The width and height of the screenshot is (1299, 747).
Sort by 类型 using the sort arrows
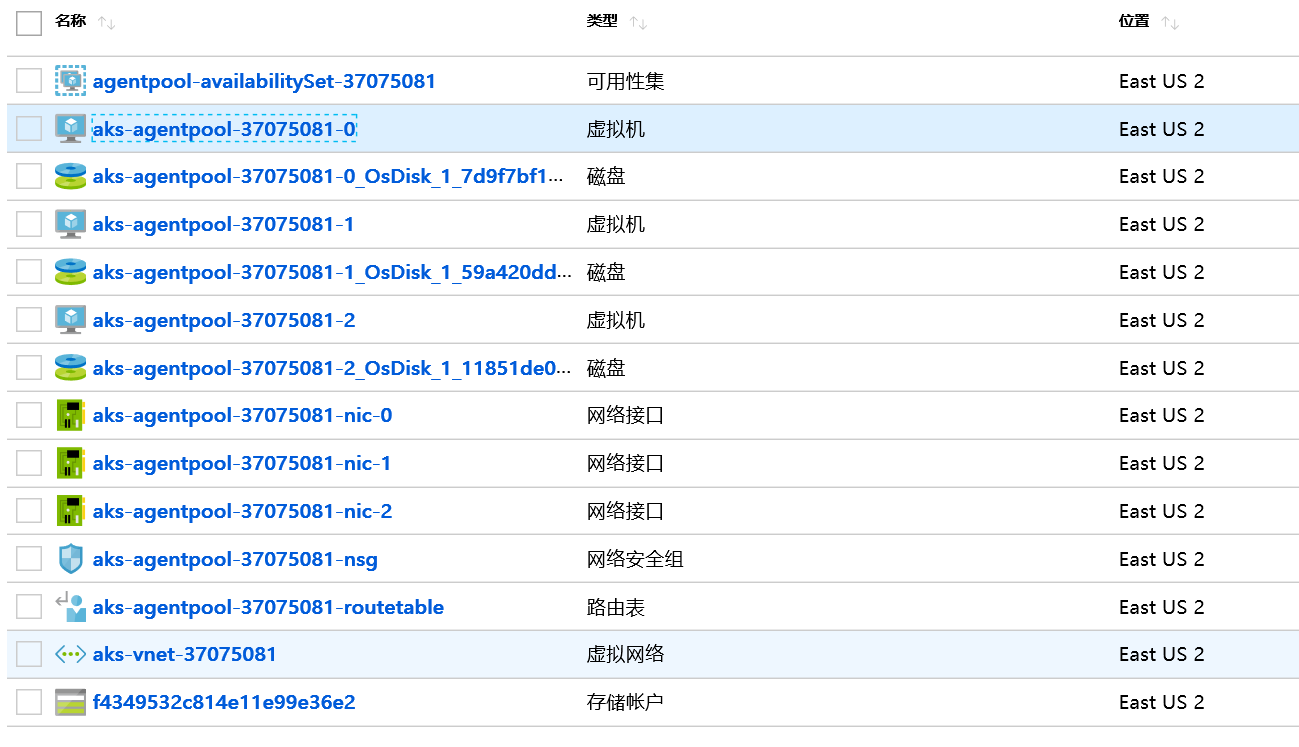pyautogui.click(x=639, y=22)
